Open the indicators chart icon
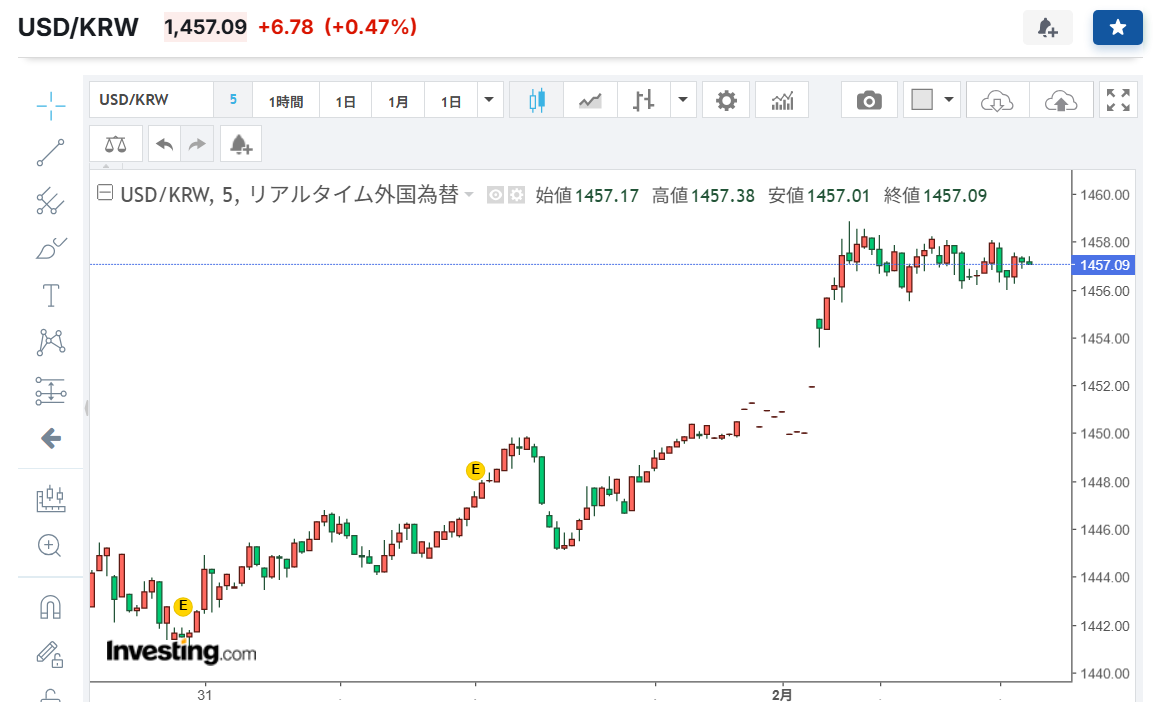 (x=782, y=100)
